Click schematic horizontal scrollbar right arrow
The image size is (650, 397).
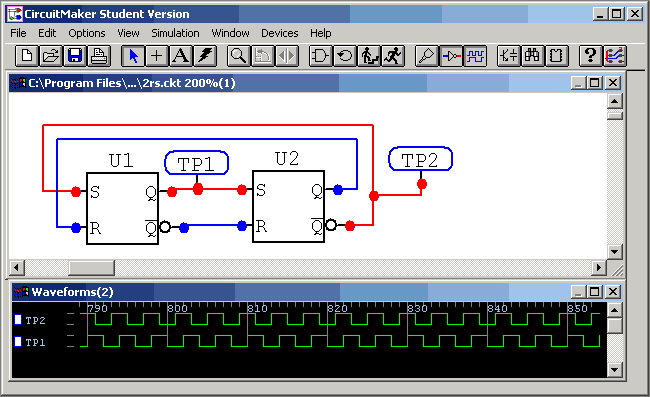pos(599,267)
